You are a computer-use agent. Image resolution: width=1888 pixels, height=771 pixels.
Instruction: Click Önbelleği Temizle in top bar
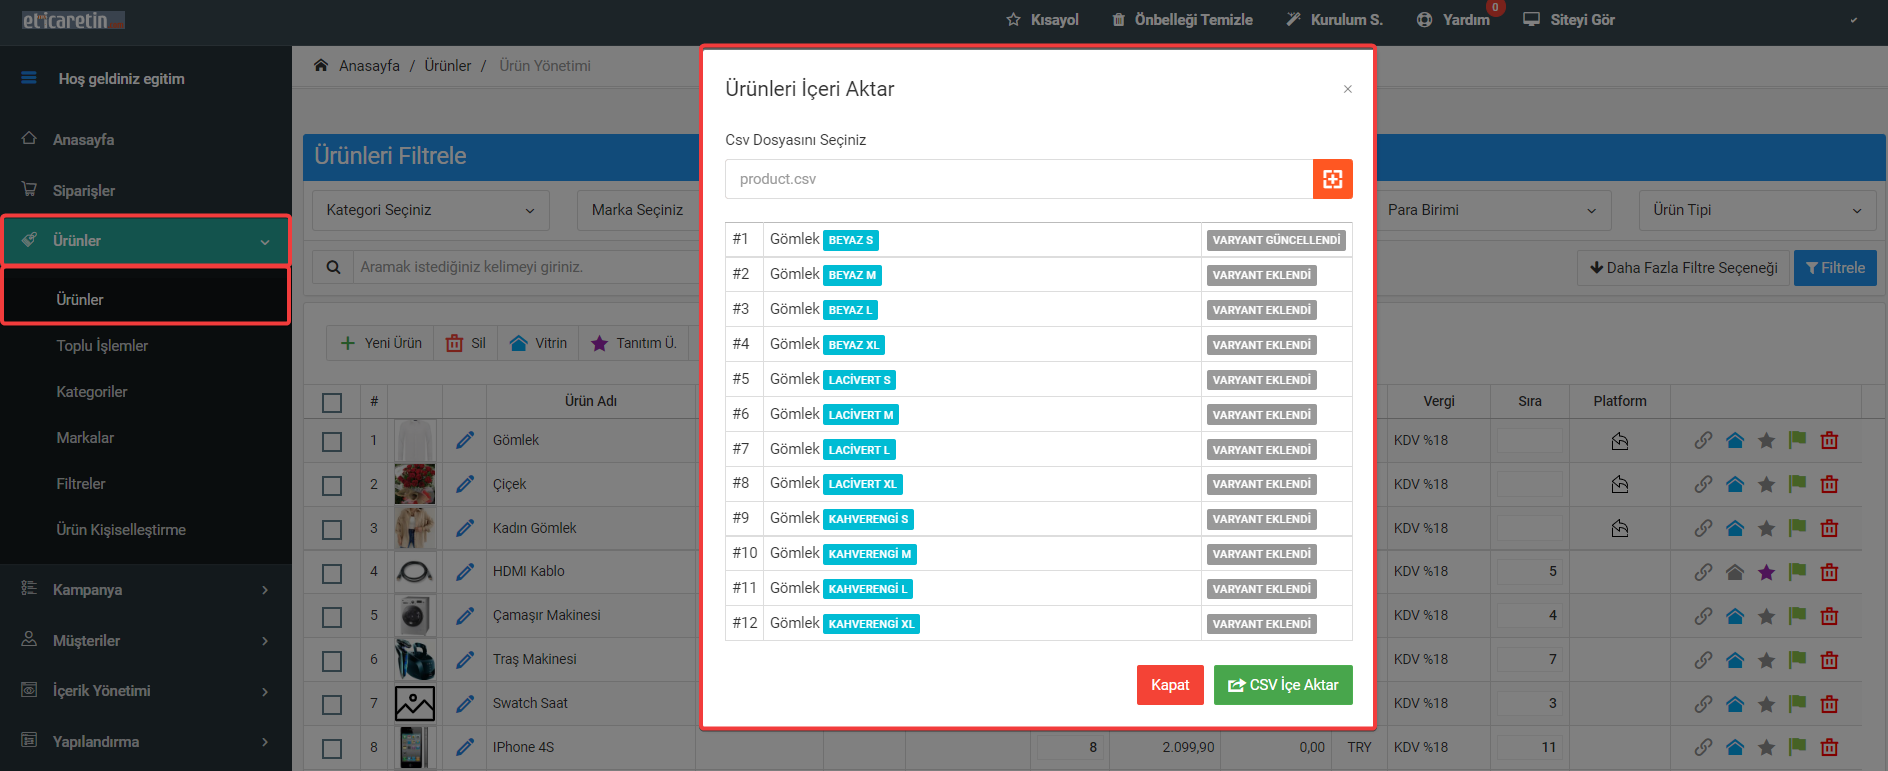(x=1182, y=20)
